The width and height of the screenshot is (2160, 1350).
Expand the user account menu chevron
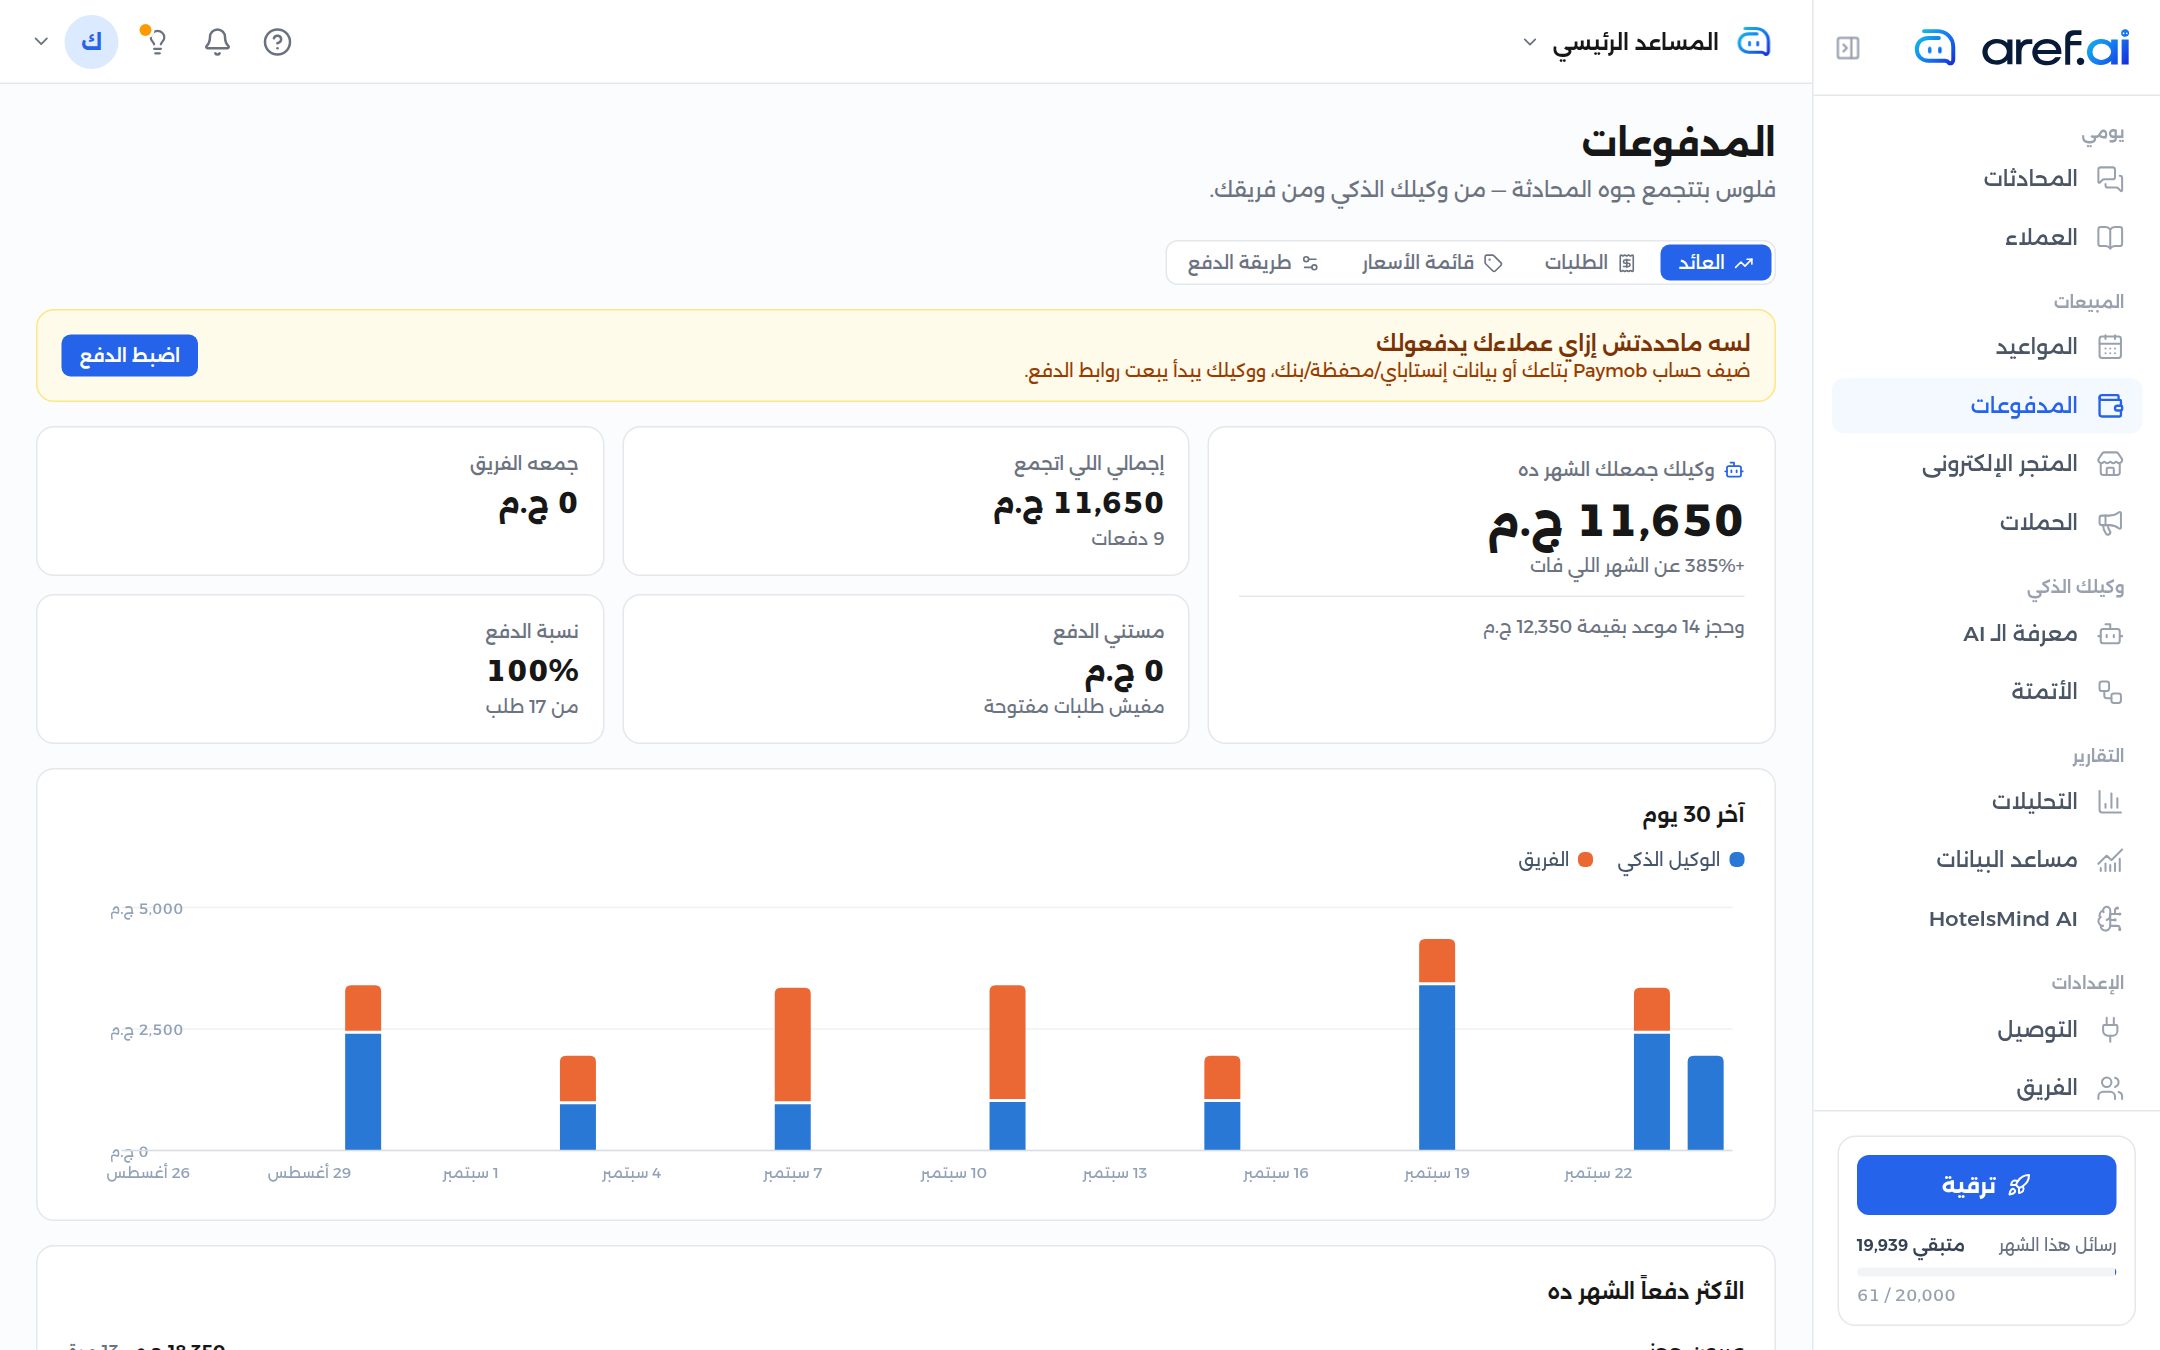click(x=41, y=42)
